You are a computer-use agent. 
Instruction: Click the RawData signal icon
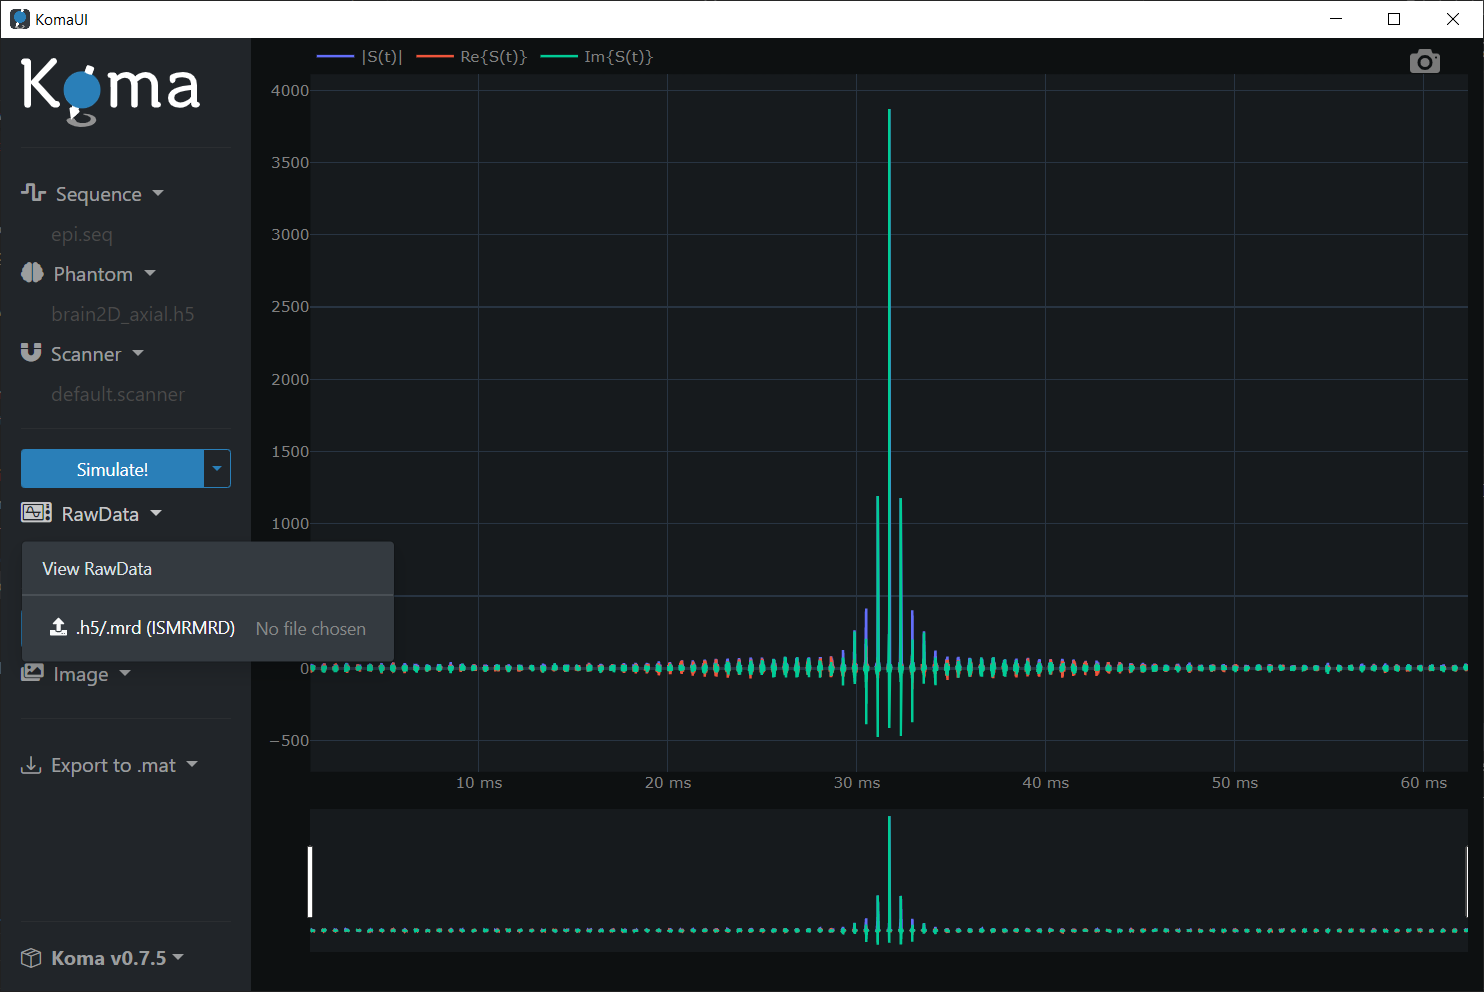(x=36, y=513)
